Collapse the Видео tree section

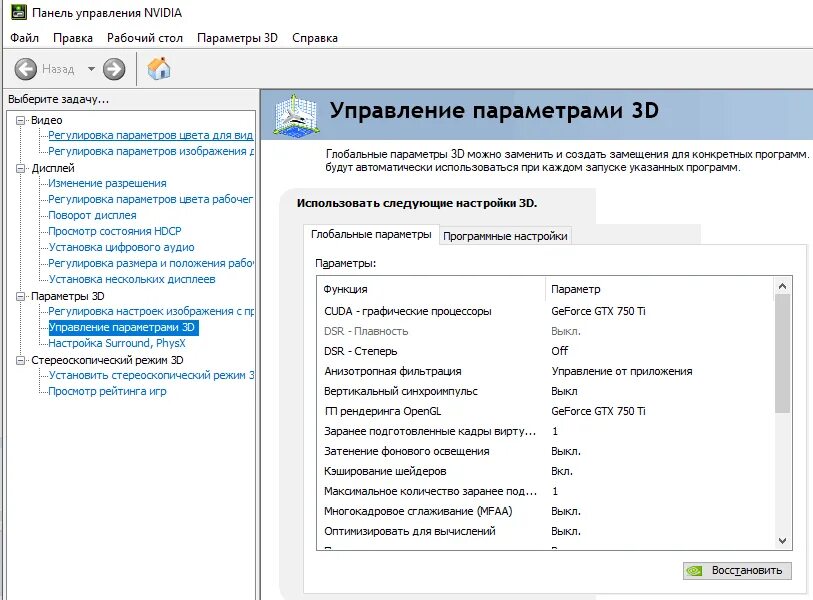(x=19, y=119)
